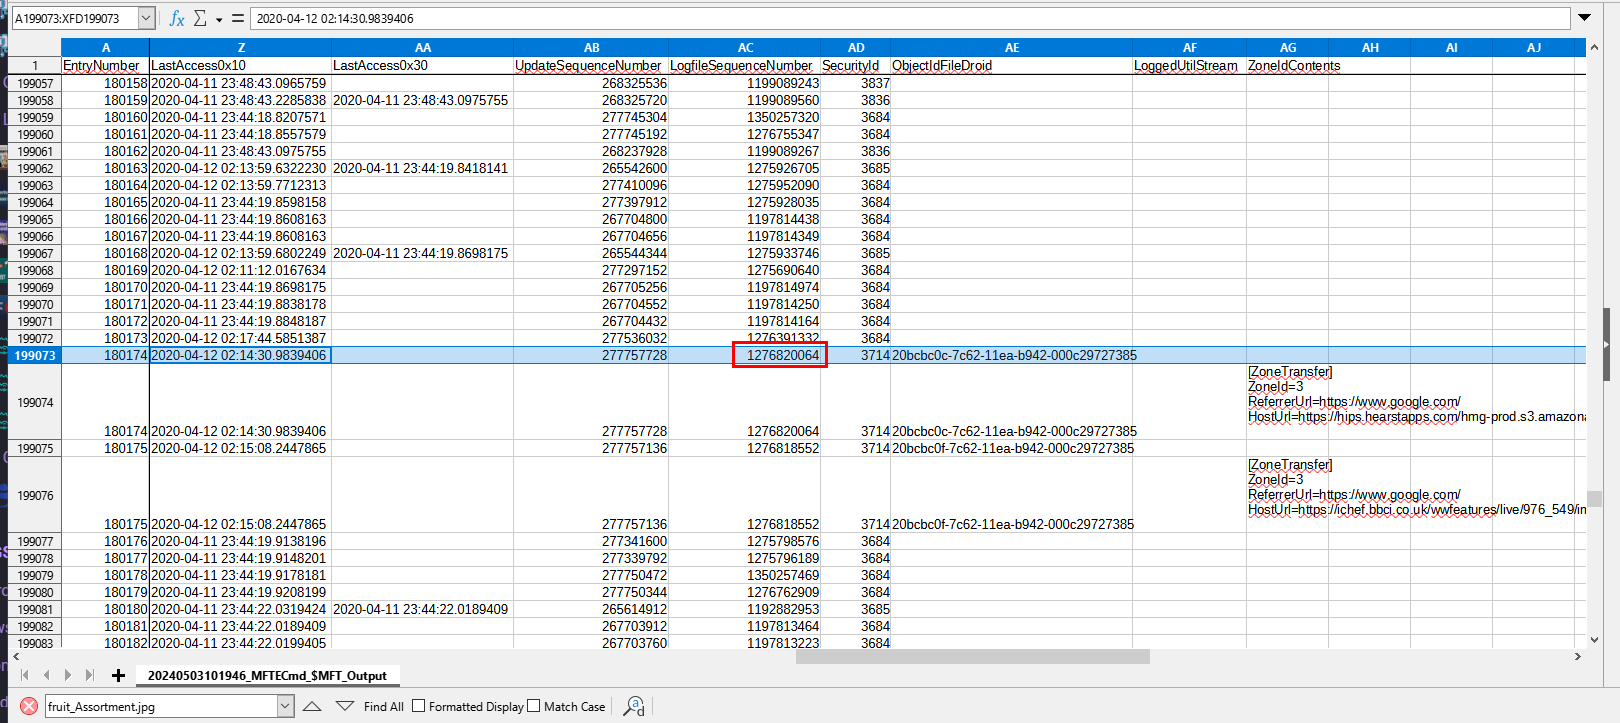This screenshot has height=723, width=1620.
Task: Expand the search history dropdown
Action: coord(285,706)
